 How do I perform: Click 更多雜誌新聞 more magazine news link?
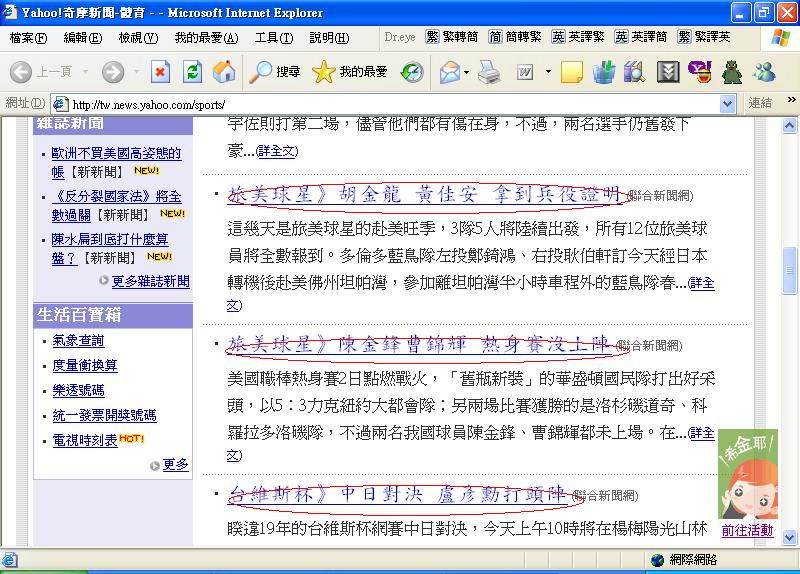click(150, 282)
